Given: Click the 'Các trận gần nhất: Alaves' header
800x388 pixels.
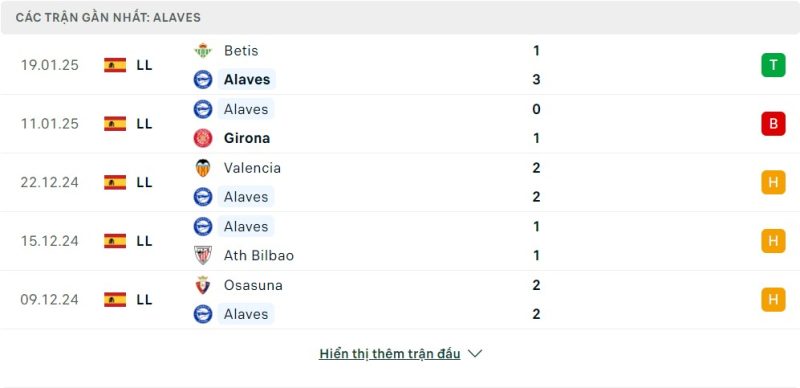Looking at the screenshot, I should point(108,17).
